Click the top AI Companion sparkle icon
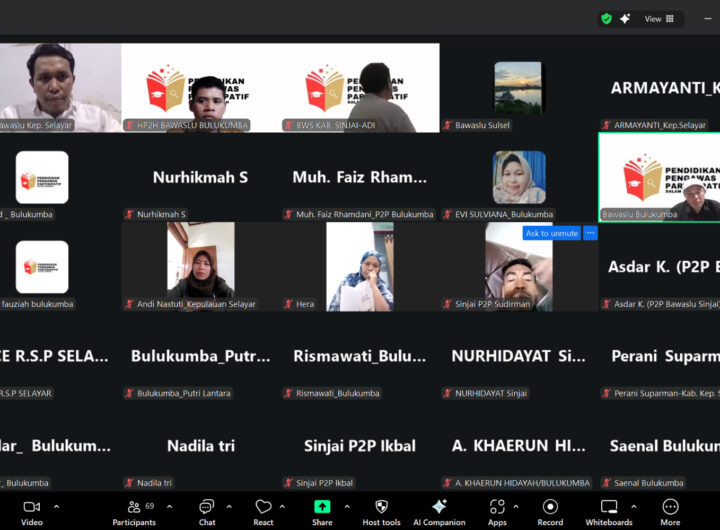The image size is (720, 530). pos(625,18)
